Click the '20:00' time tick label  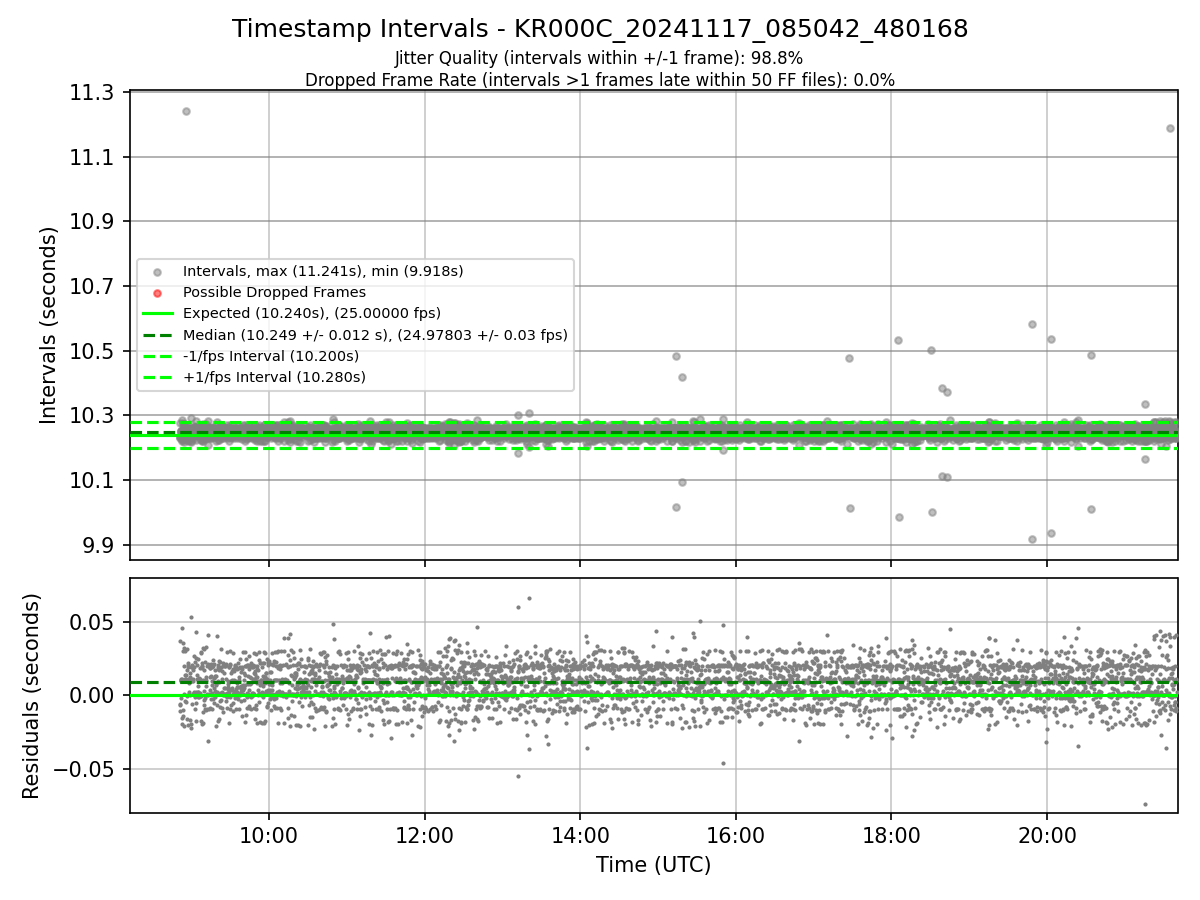point(1047,835)
